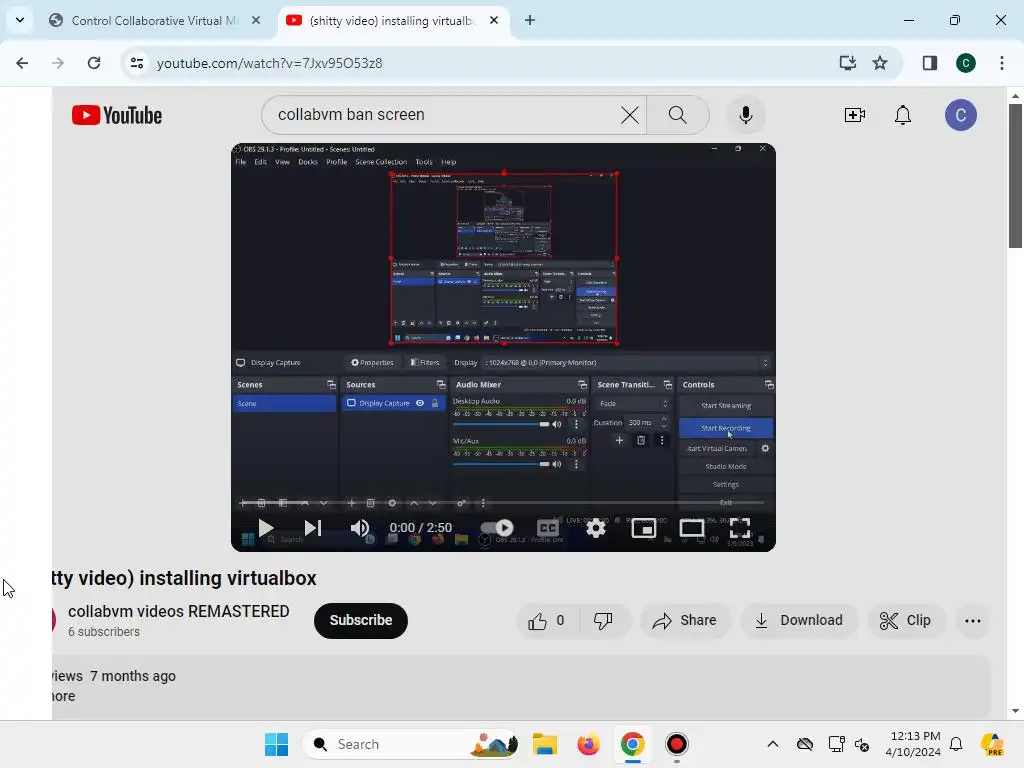The height and width of the screenshot is (768, 1024).
Task: Reload the current page
Action: pyautogui.click(x=94, y=63)
